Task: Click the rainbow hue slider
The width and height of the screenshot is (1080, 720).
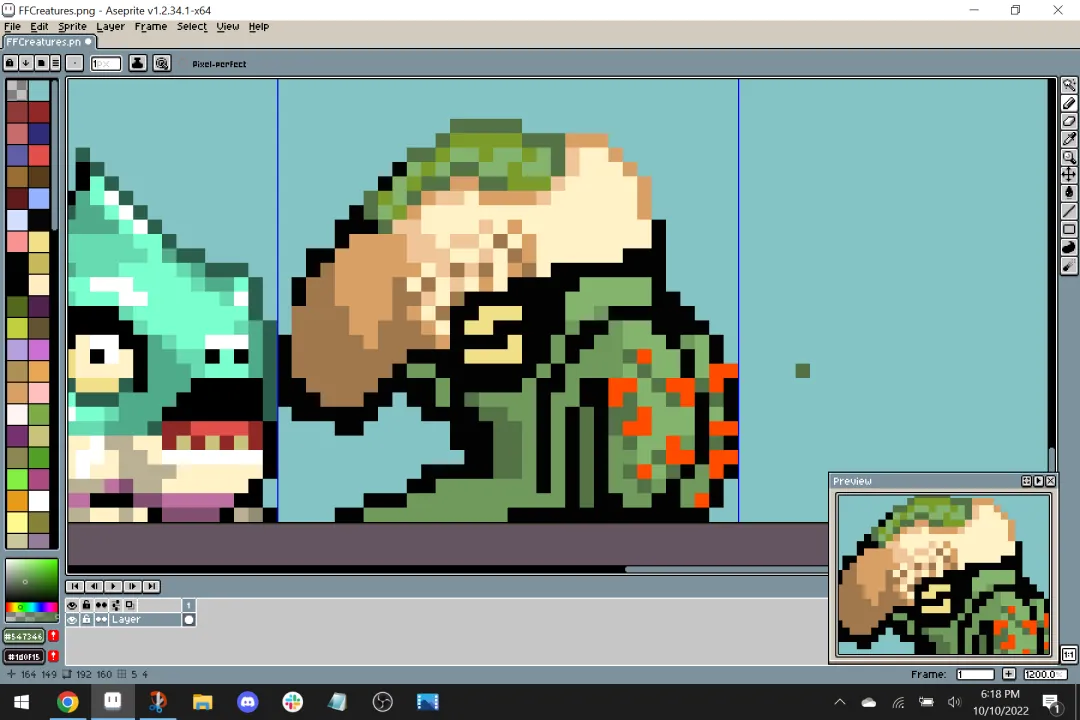Action: click(32, 607)
